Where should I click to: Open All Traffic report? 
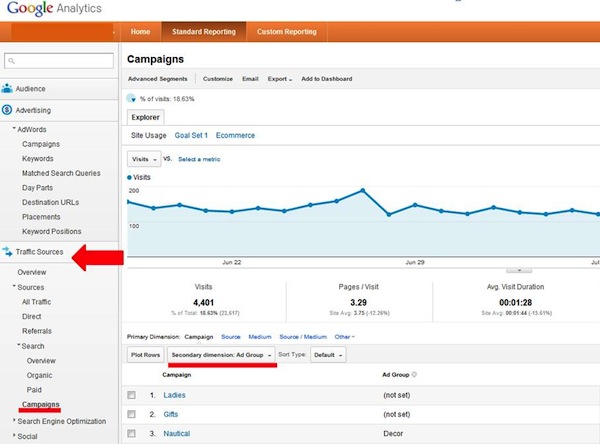(x=36, y=302)
